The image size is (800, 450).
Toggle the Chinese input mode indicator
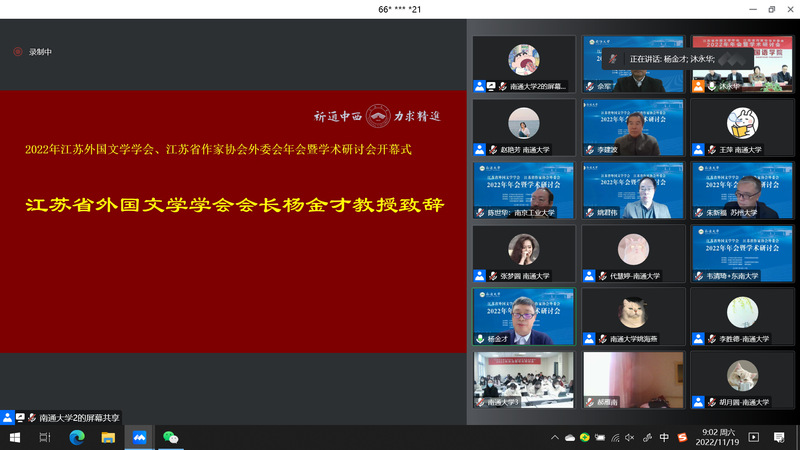pyautogui.click(x=664, y=437)
